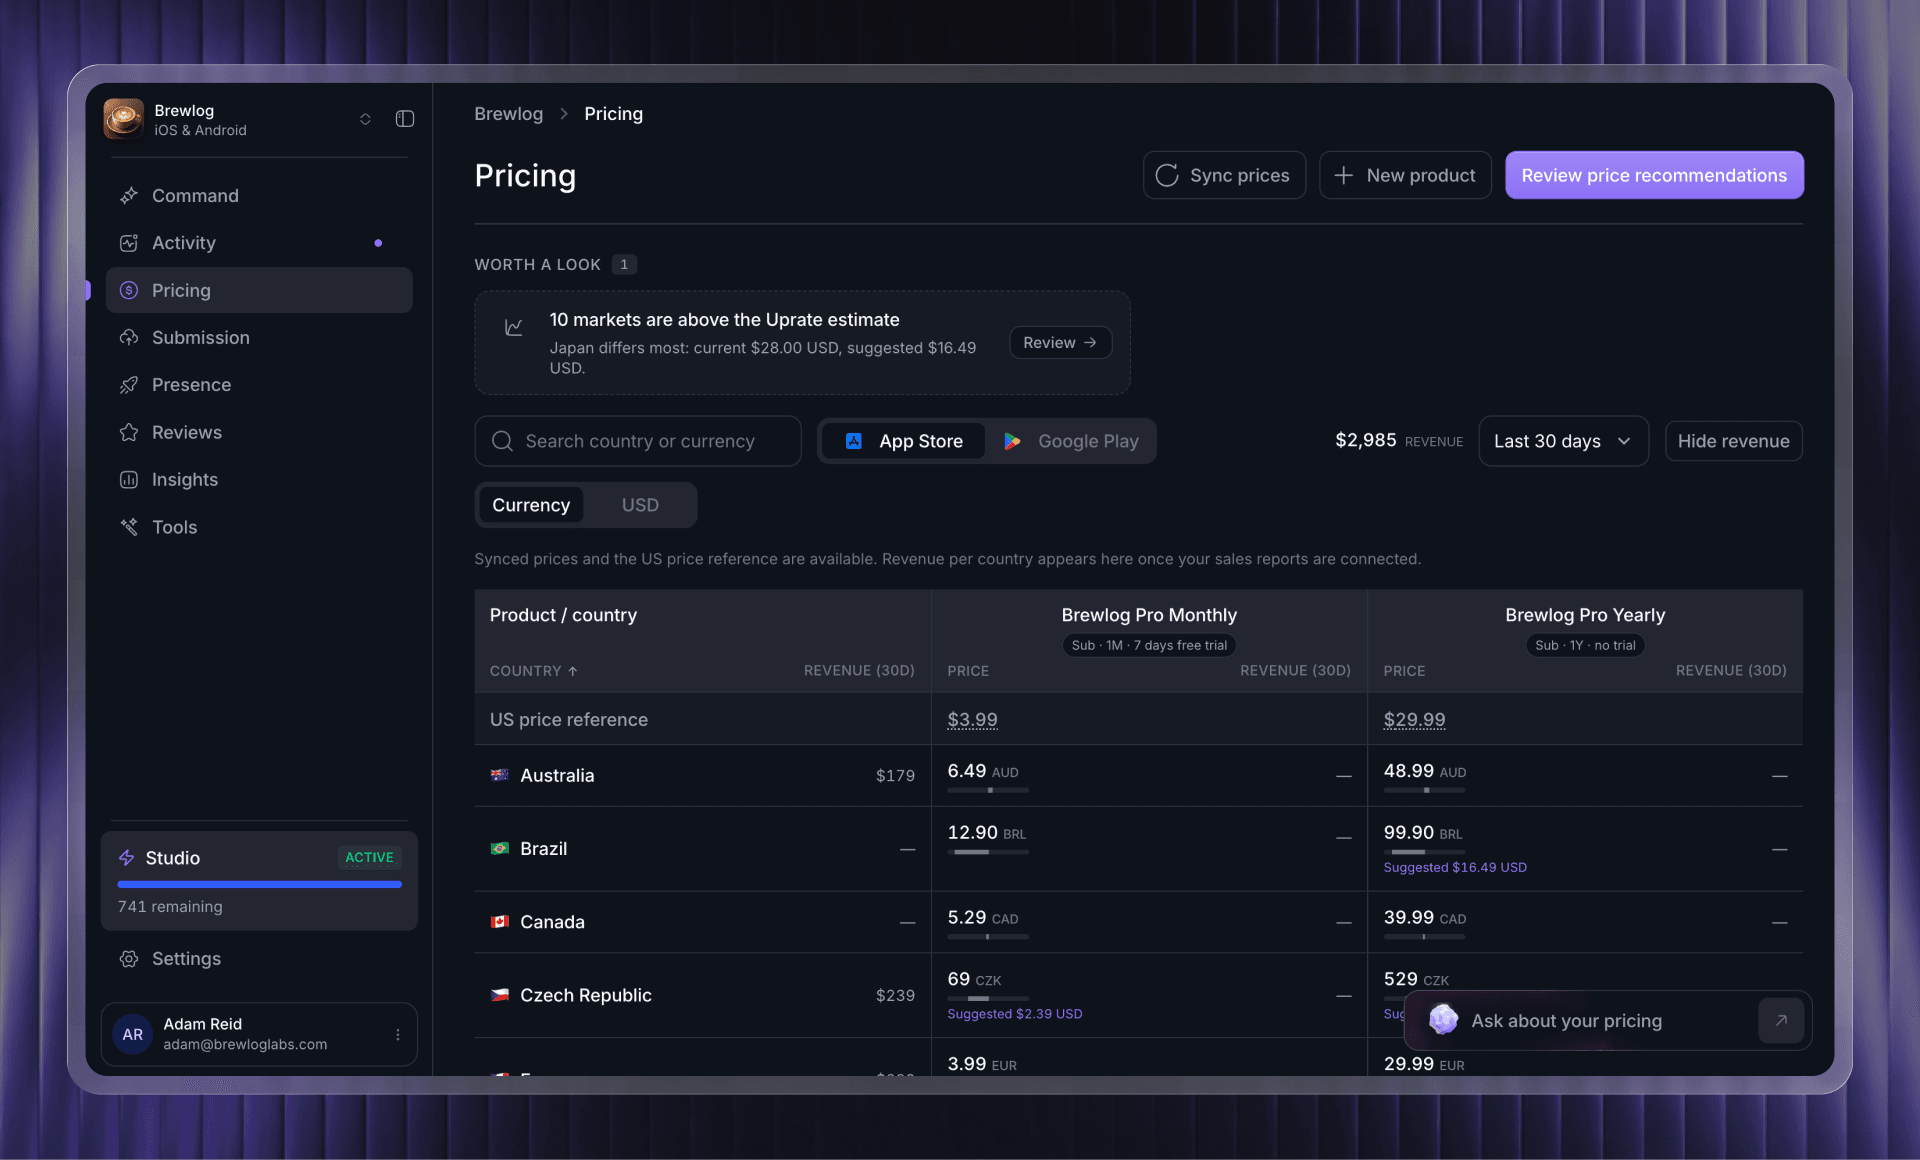Viewport: 1920px width, 1160px height.
Task: Click the AR user avatar
Action: point(133,1035)
